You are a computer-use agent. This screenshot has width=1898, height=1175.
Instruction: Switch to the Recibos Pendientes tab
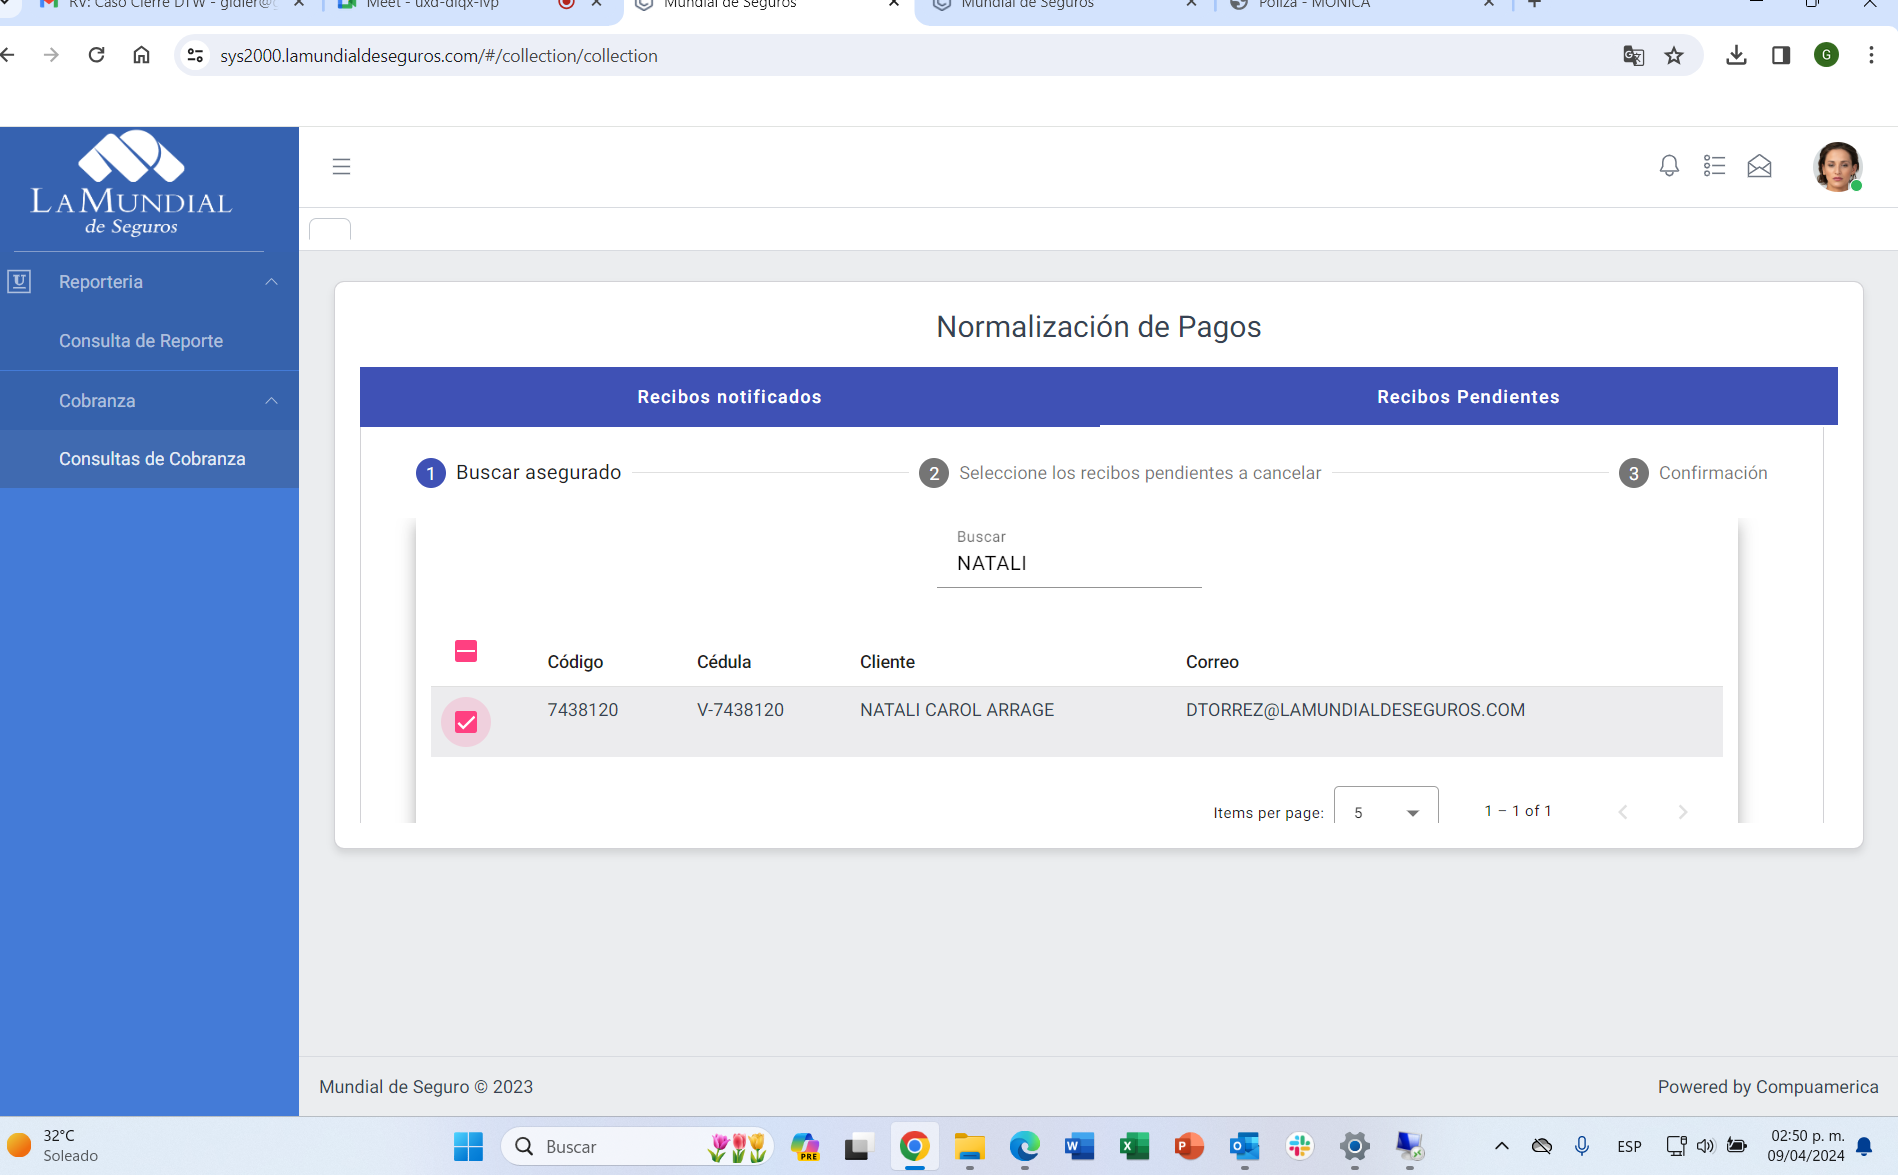point(1467,397)
